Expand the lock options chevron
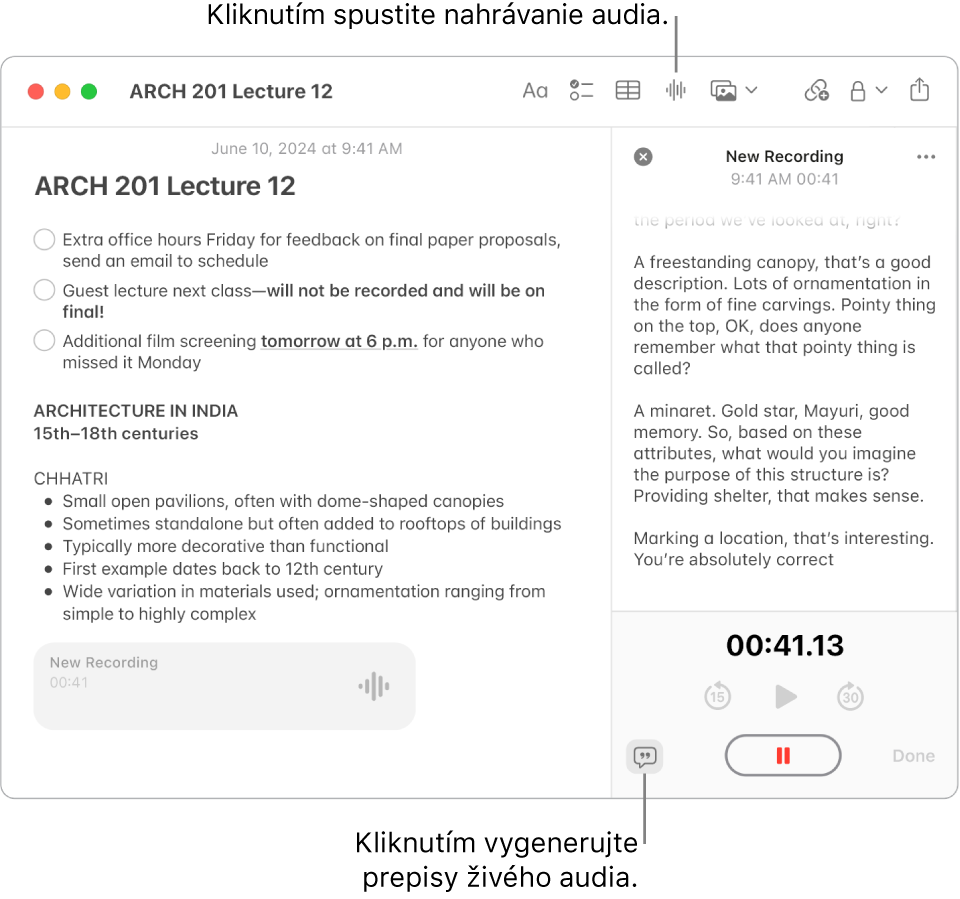 tap(882, 90)
